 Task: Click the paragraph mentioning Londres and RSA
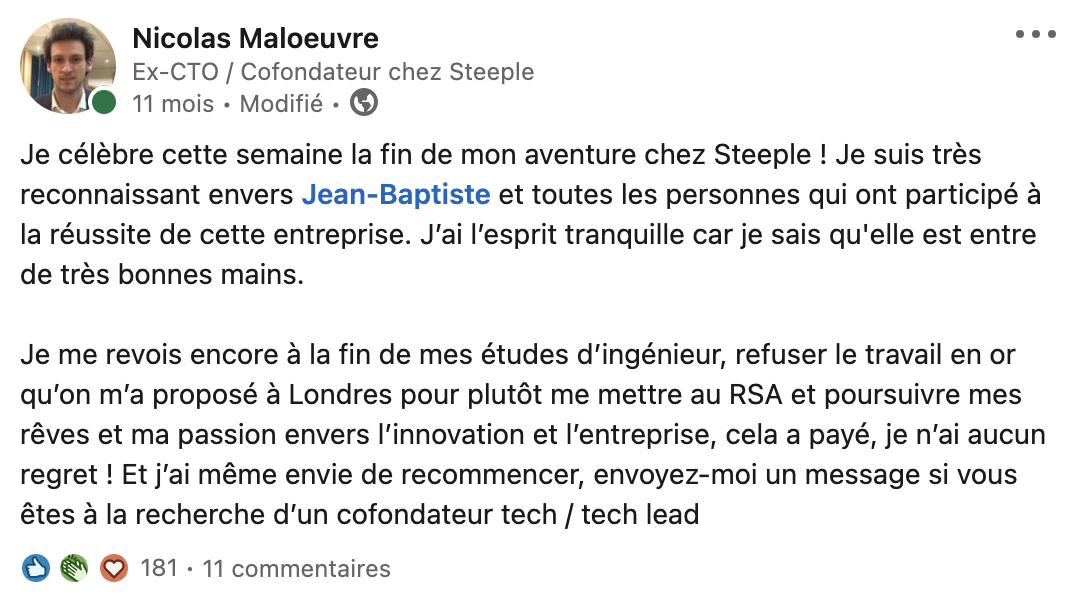tap(533, 435)
